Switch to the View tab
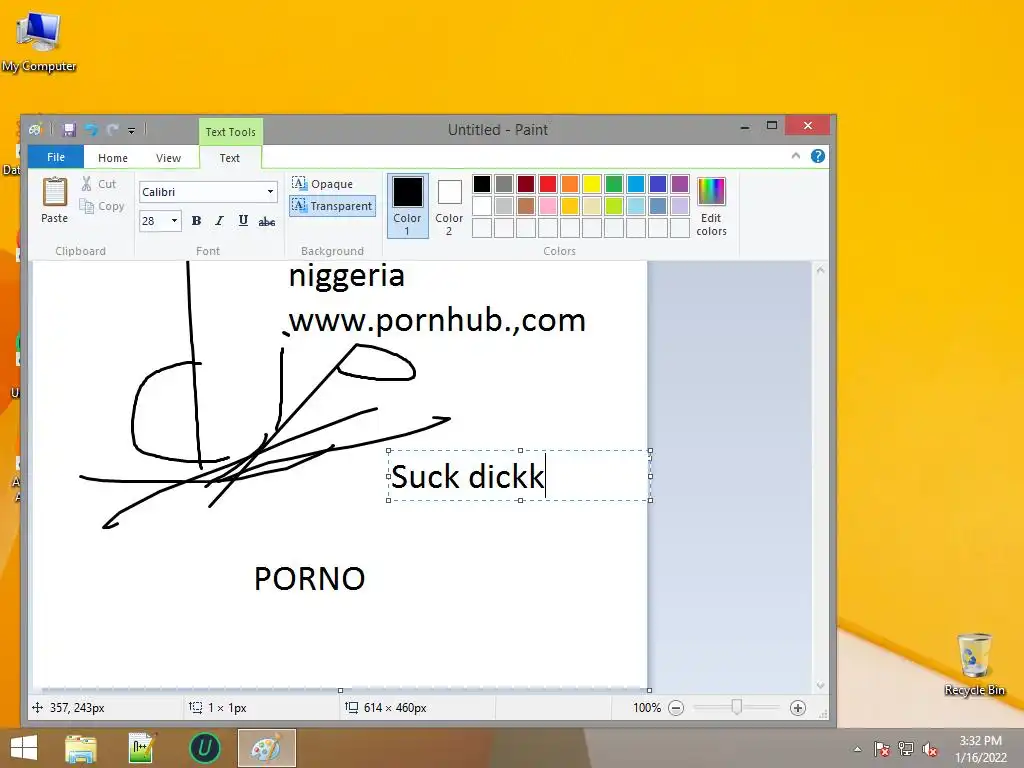 [168, 158]
